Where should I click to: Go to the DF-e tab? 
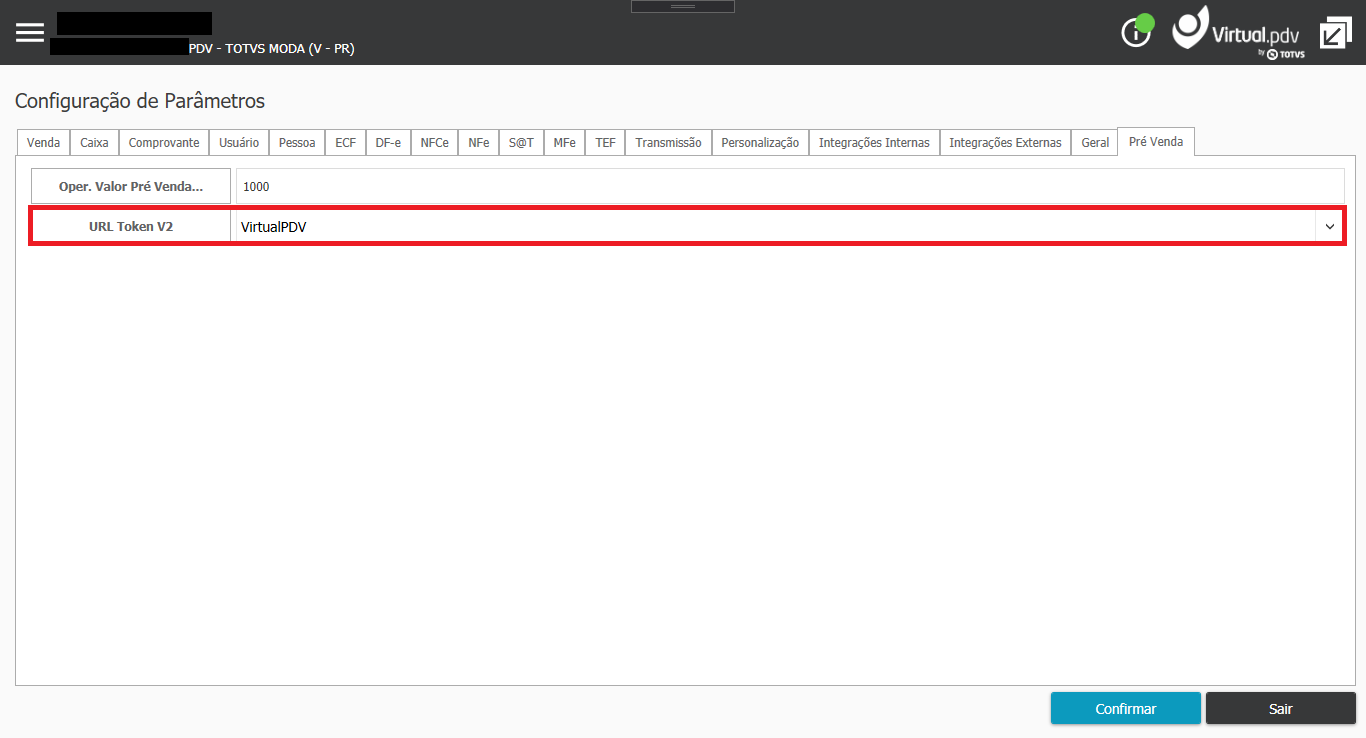pos(388,143)
